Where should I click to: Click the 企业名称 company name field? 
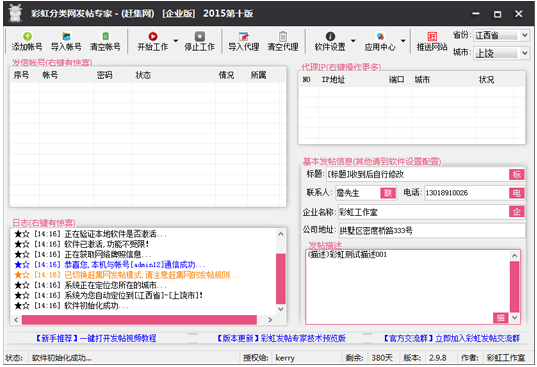[x=424, y=212]
